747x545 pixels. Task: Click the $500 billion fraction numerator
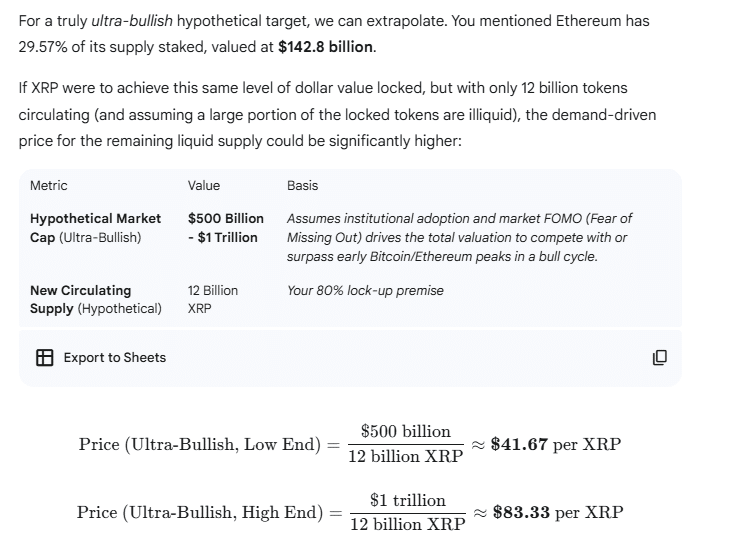tap(405, 431)
